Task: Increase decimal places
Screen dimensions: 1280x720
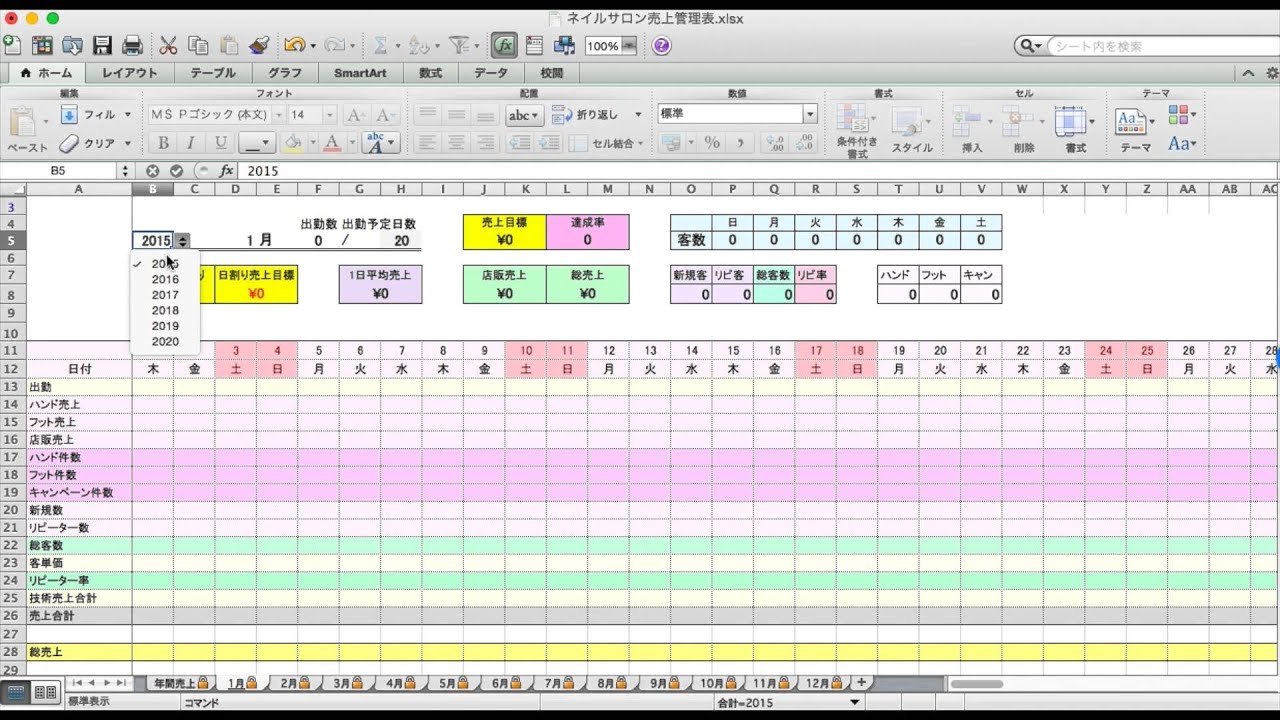Action: pos(775,143)
